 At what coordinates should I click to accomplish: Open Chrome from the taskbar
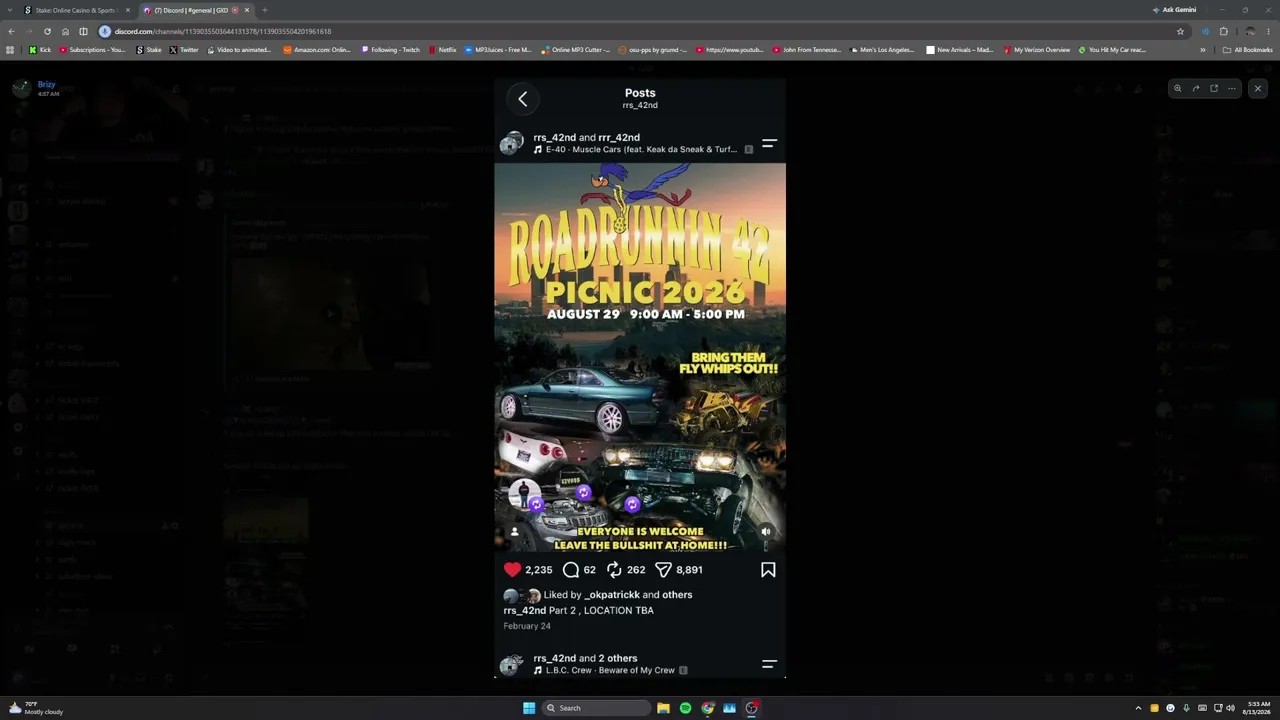pyautogui.click(x=707, y=708)
